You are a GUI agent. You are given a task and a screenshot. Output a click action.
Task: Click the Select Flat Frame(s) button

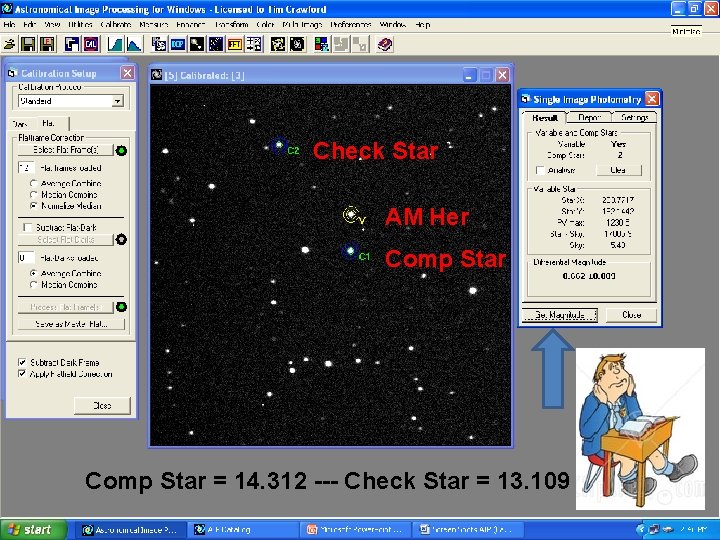coord(66,150)
